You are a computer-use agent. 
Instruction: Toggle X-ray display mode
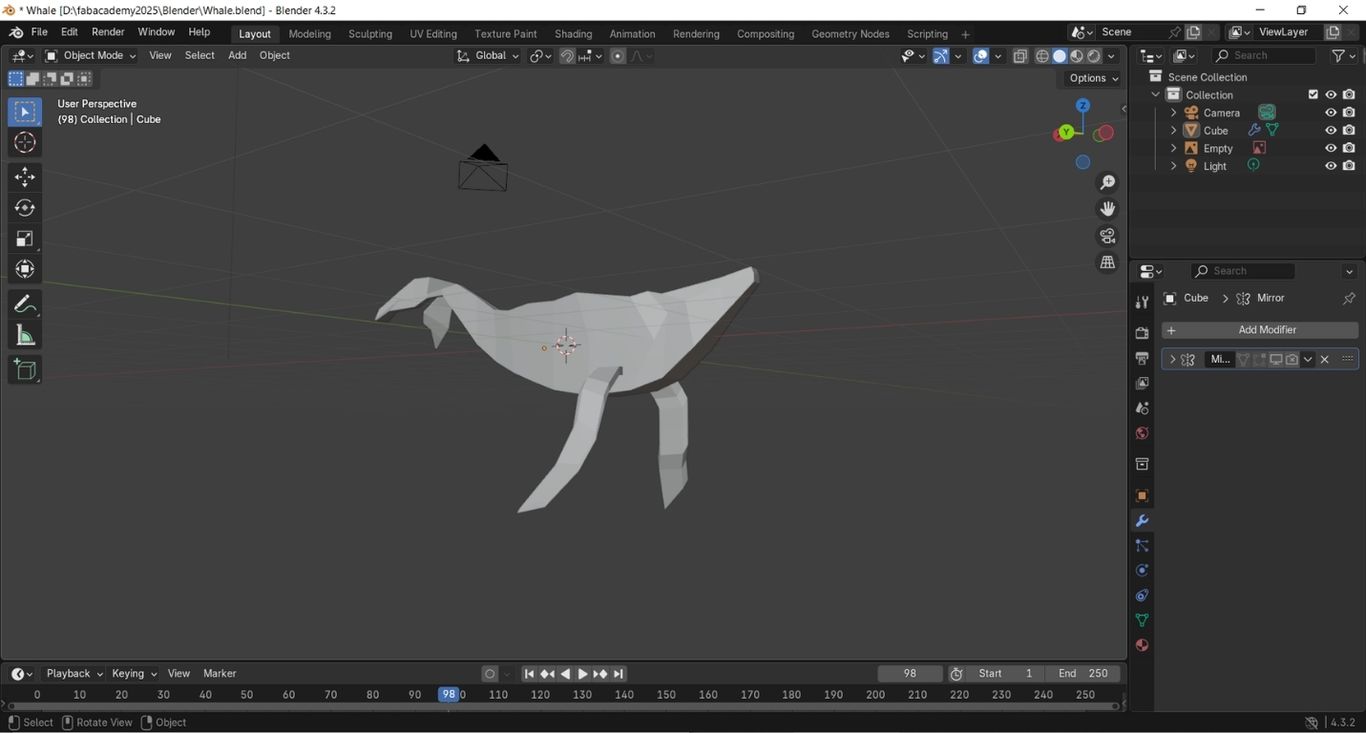click(x=1020, y=56)
